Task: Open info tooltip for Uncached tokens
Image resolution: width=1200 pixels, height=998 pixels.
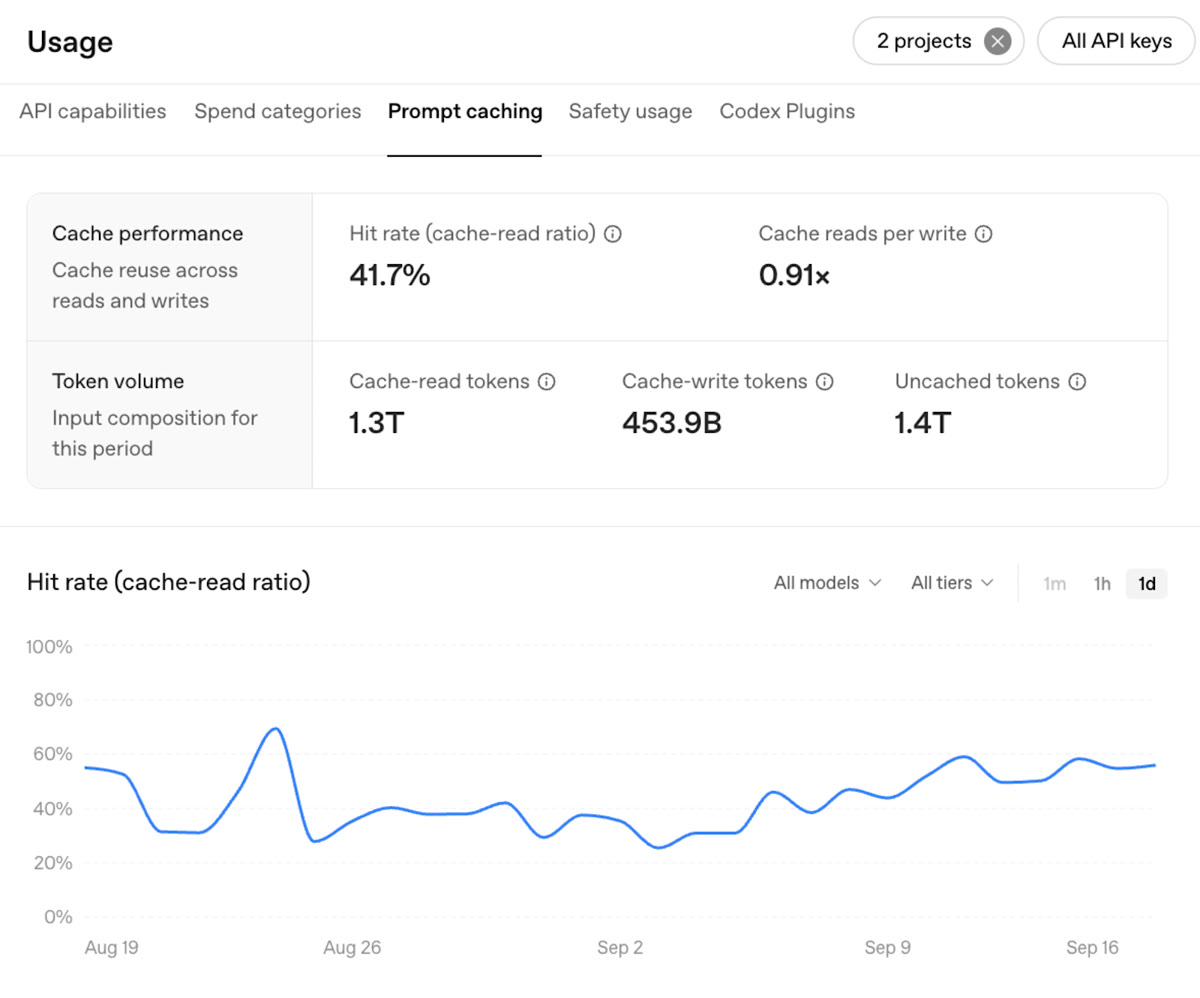Action: point(1077,381)
